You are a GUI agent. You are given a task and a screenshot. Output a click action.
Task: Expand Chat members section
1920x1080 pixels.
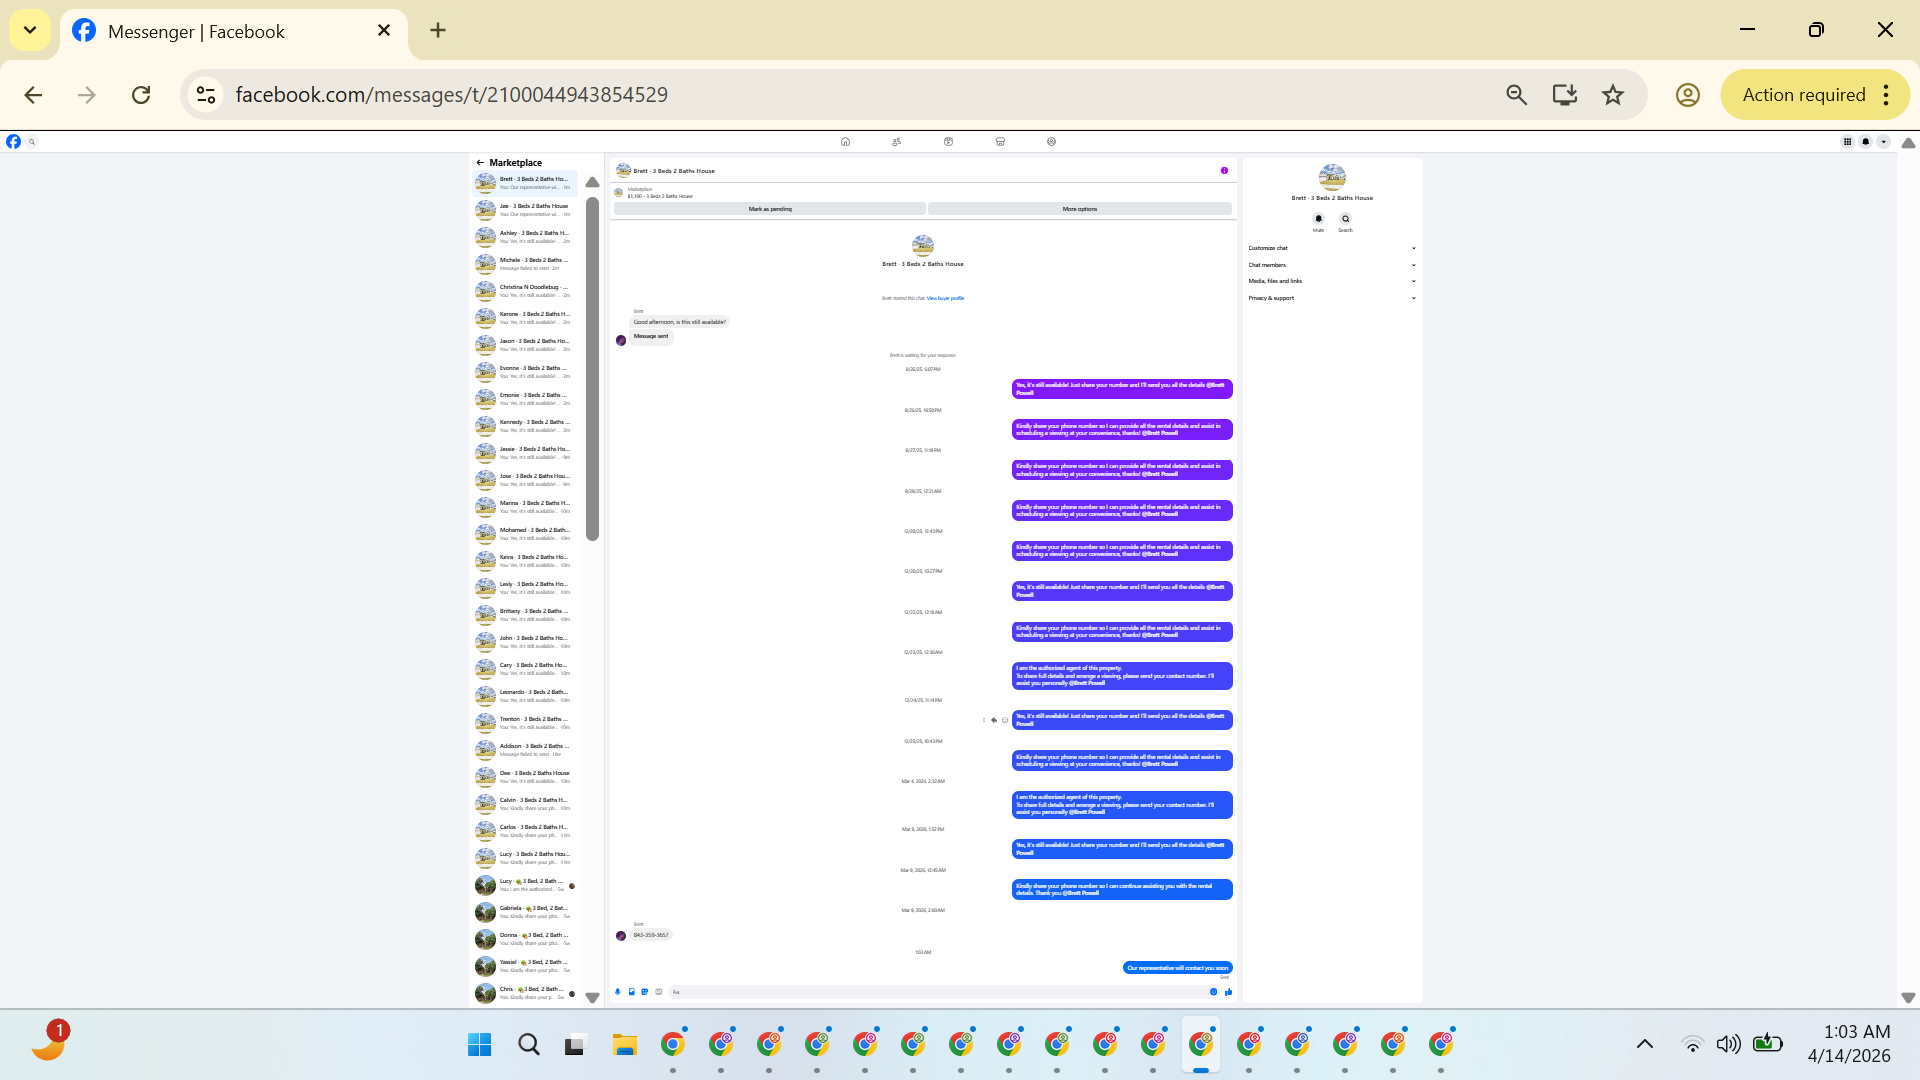(x=1331, y=265)
